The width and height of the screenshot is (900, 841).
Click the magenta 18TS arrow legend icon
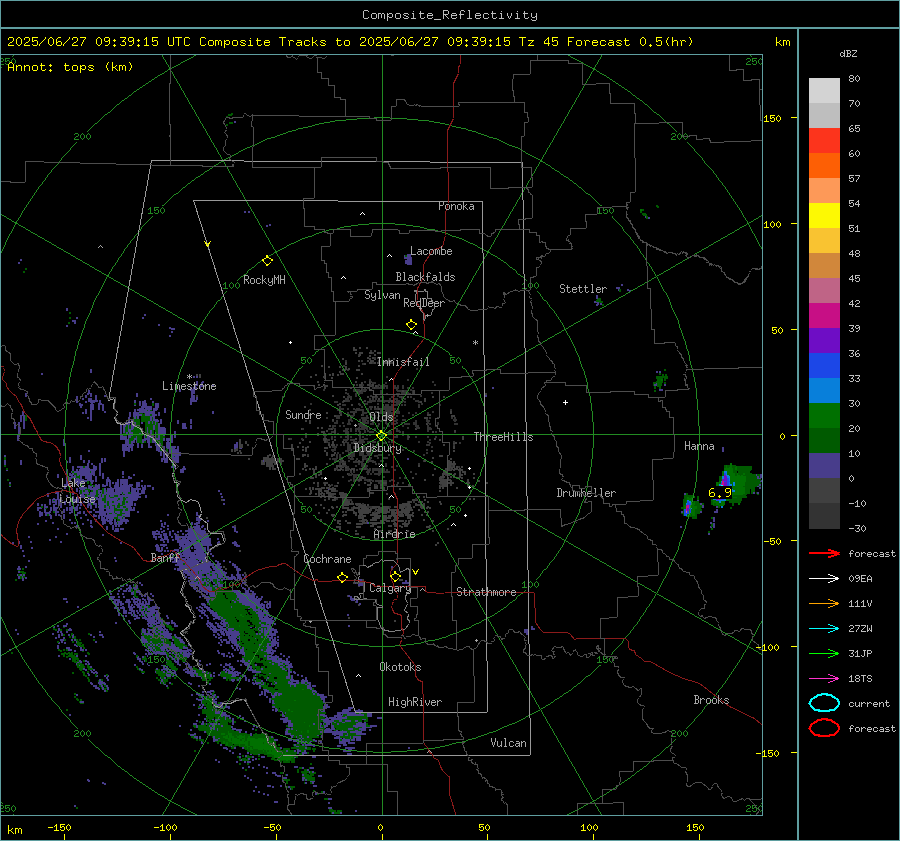pos(824,679)
